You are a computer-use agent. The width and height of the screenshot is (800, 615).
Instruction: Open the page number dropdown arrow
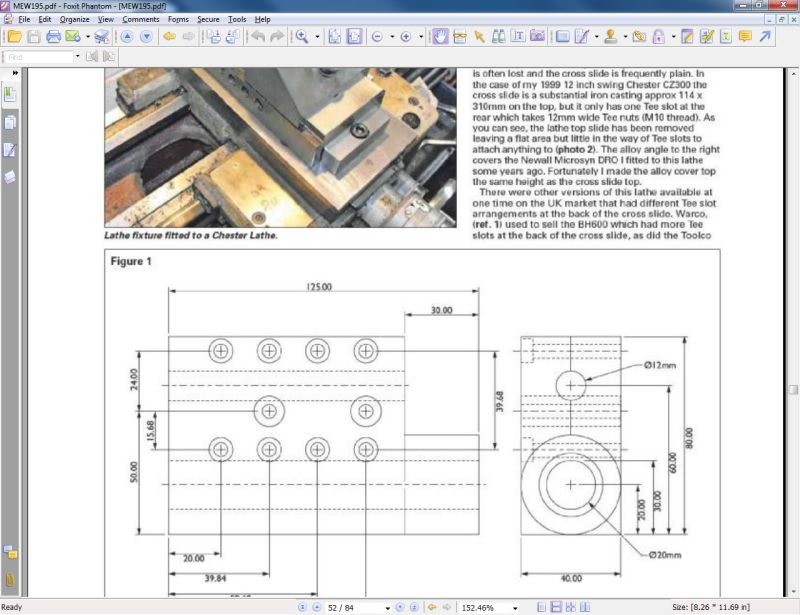388,608
